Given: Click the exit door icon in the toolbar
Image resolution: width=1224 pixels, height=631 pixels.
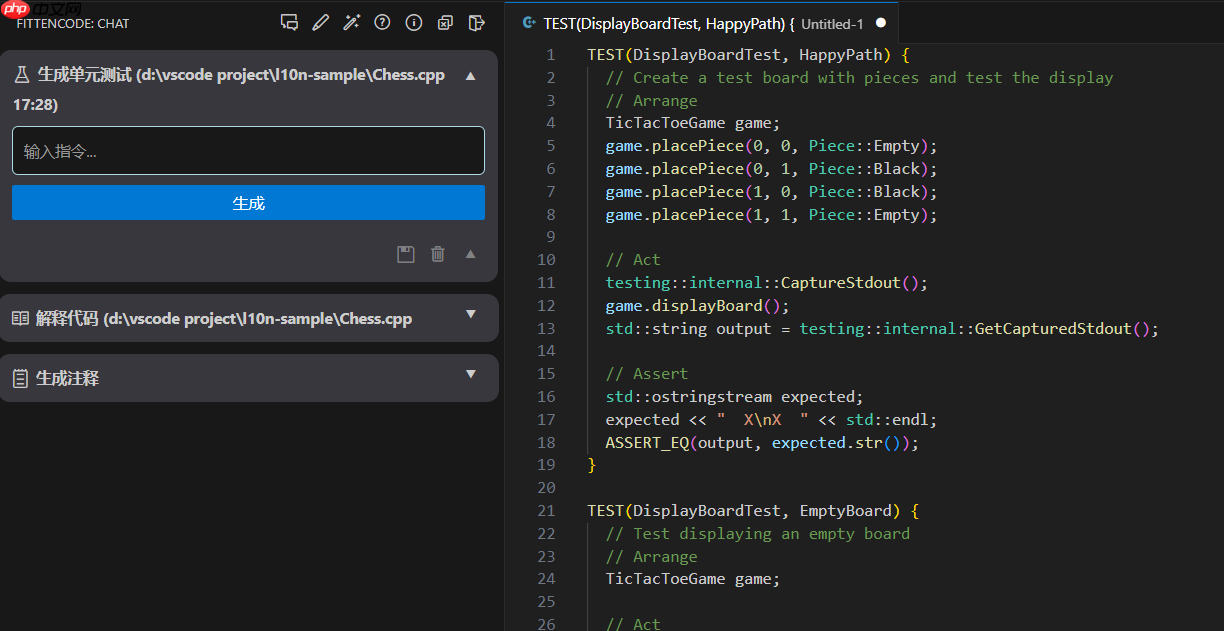Looking at the screenshot, I should click(477, 22).
